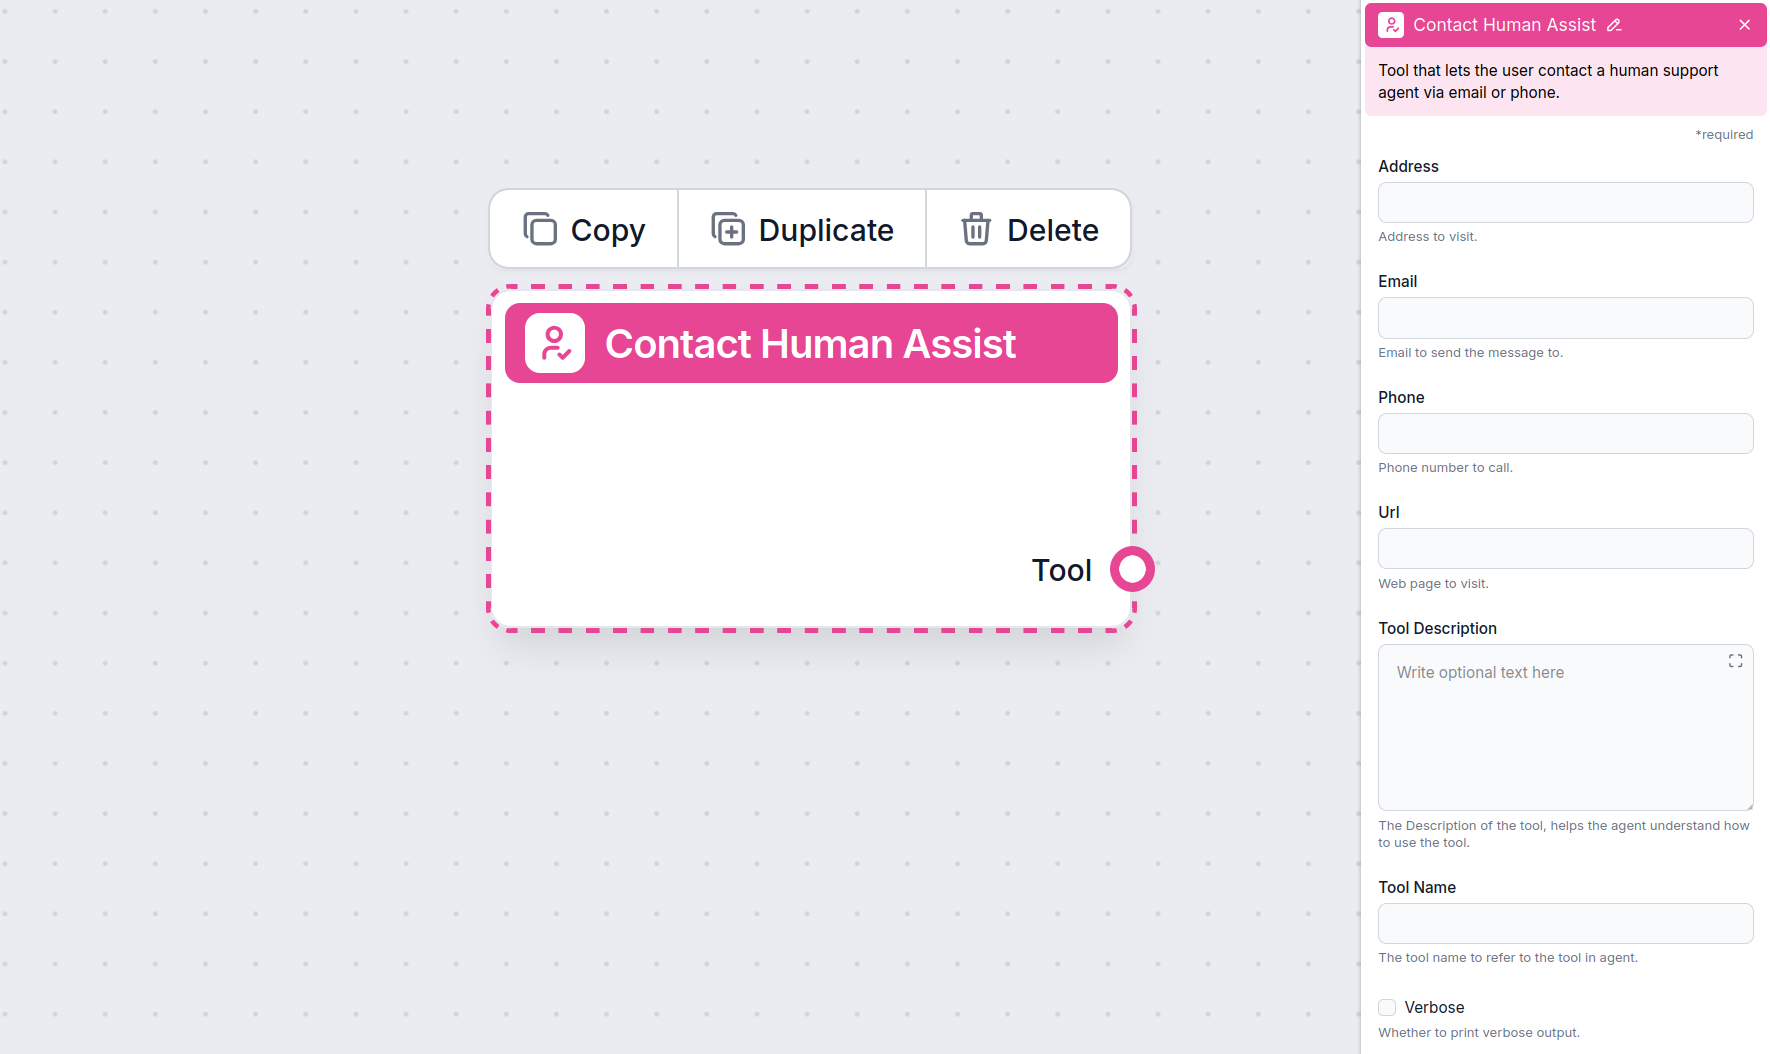The width and height of the screenshot is (1770, 1054).
Task: Click the Duplicate button
Action: click(x=800, y=229)
